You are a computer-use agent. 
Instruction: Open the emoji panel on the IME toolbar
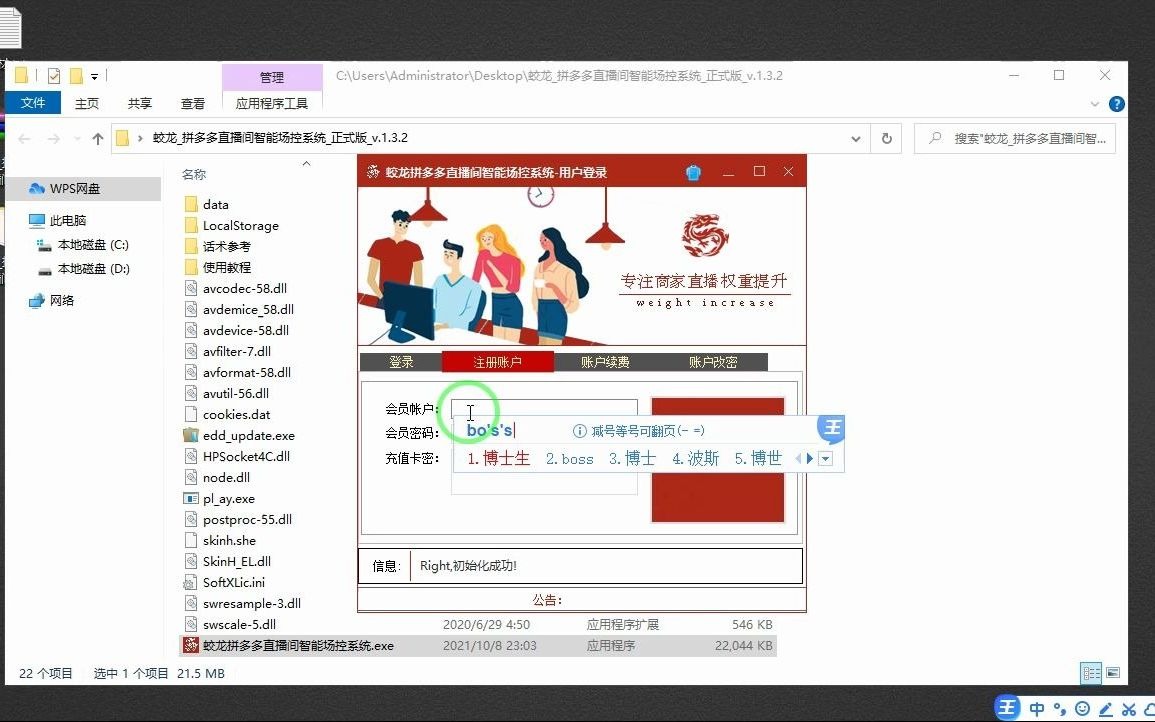click(1081, 708)
